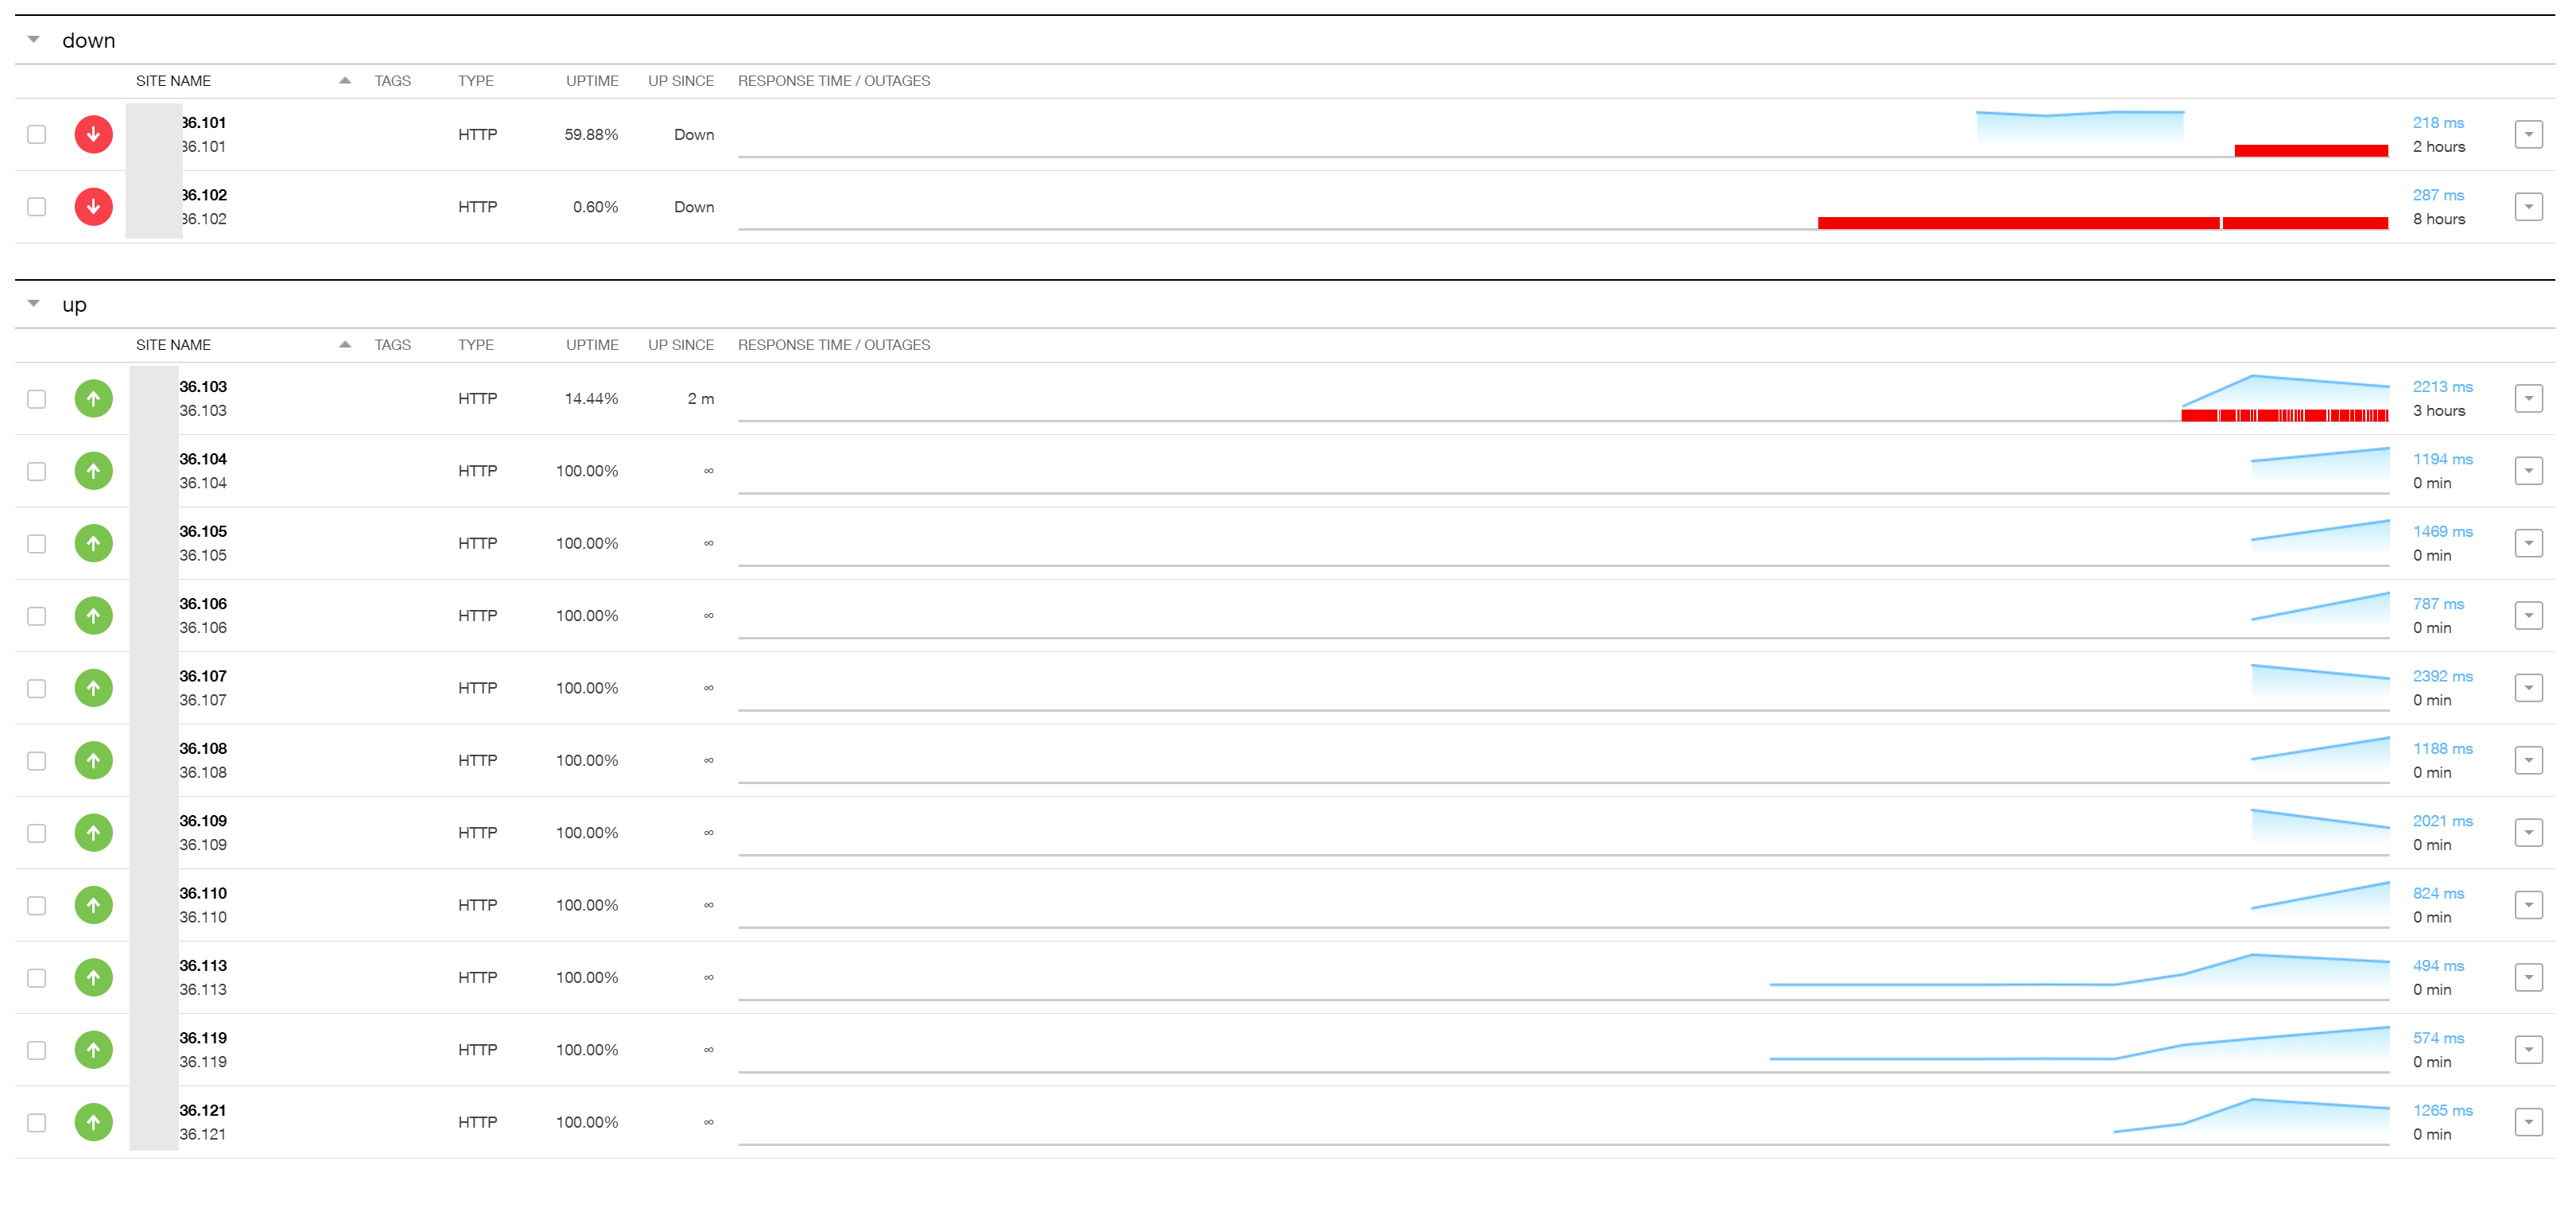
Task: Sort by UPTIME column in up group
Action: (592, 345)
